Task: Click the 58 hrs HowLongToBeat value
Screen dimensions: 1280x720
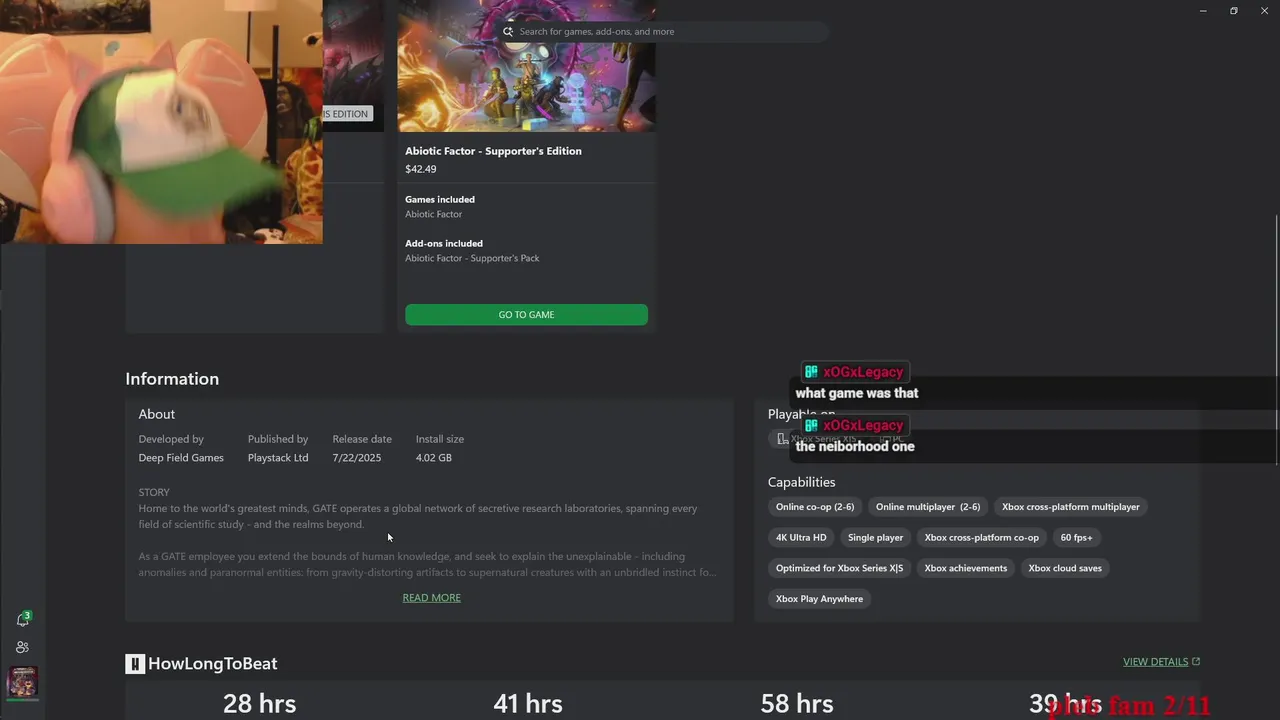Action: pyautogui.click(x=797, y=704)
